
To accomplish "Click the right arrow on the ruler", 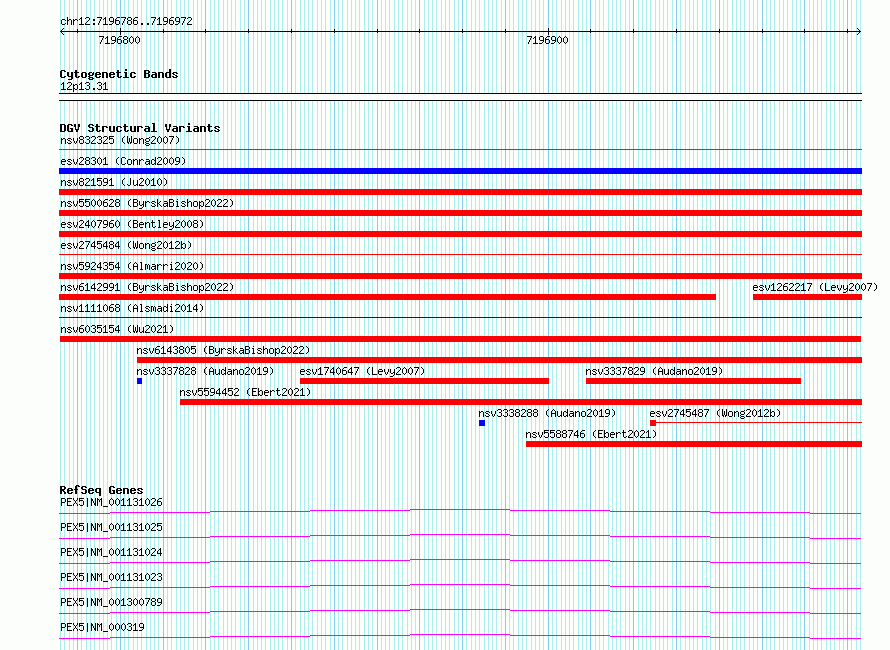I will 858,32.
